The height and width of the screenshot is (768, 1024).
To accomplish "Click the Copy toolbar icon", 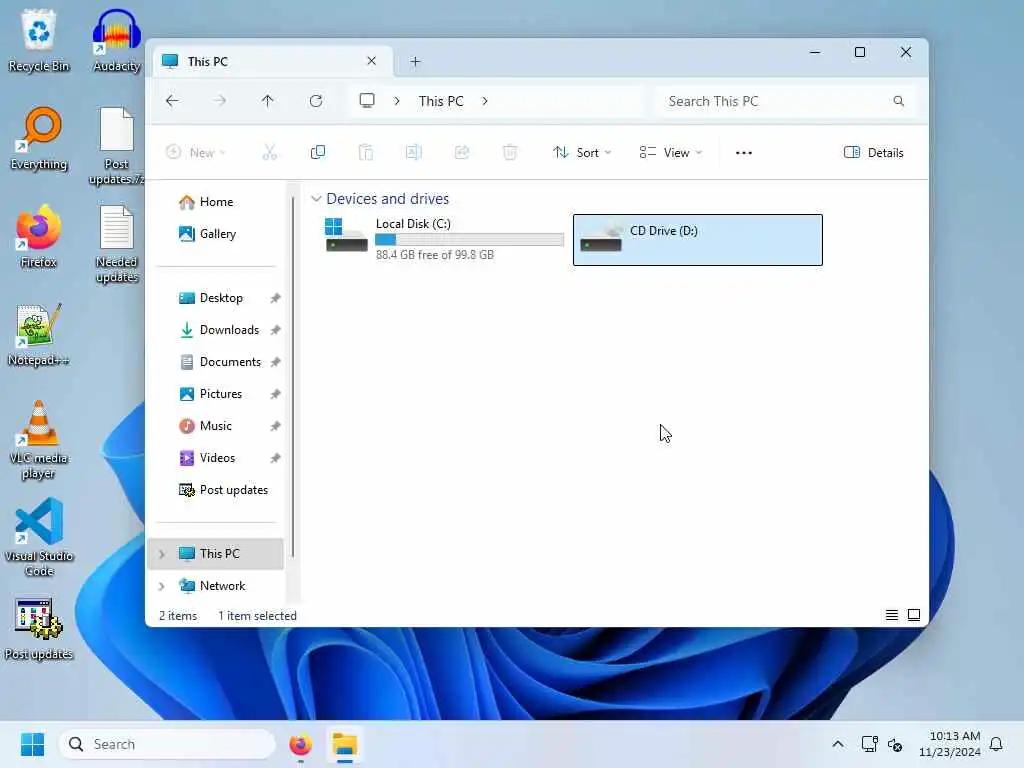I will pyautogui.click(x=318, y=152).
